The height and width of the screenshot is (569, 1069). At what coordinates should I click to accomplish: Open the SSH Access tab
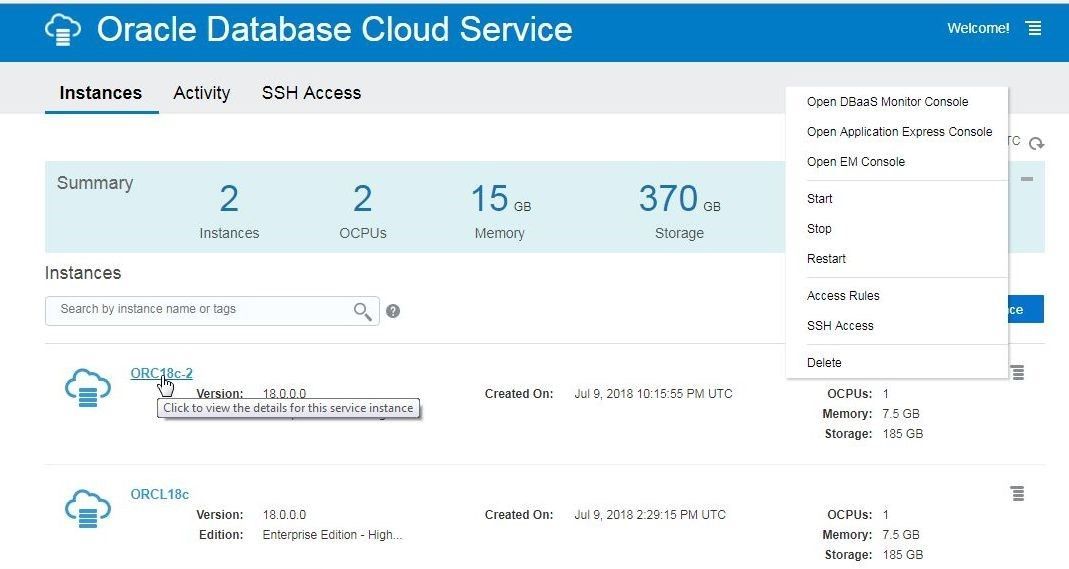pos(312,93)
